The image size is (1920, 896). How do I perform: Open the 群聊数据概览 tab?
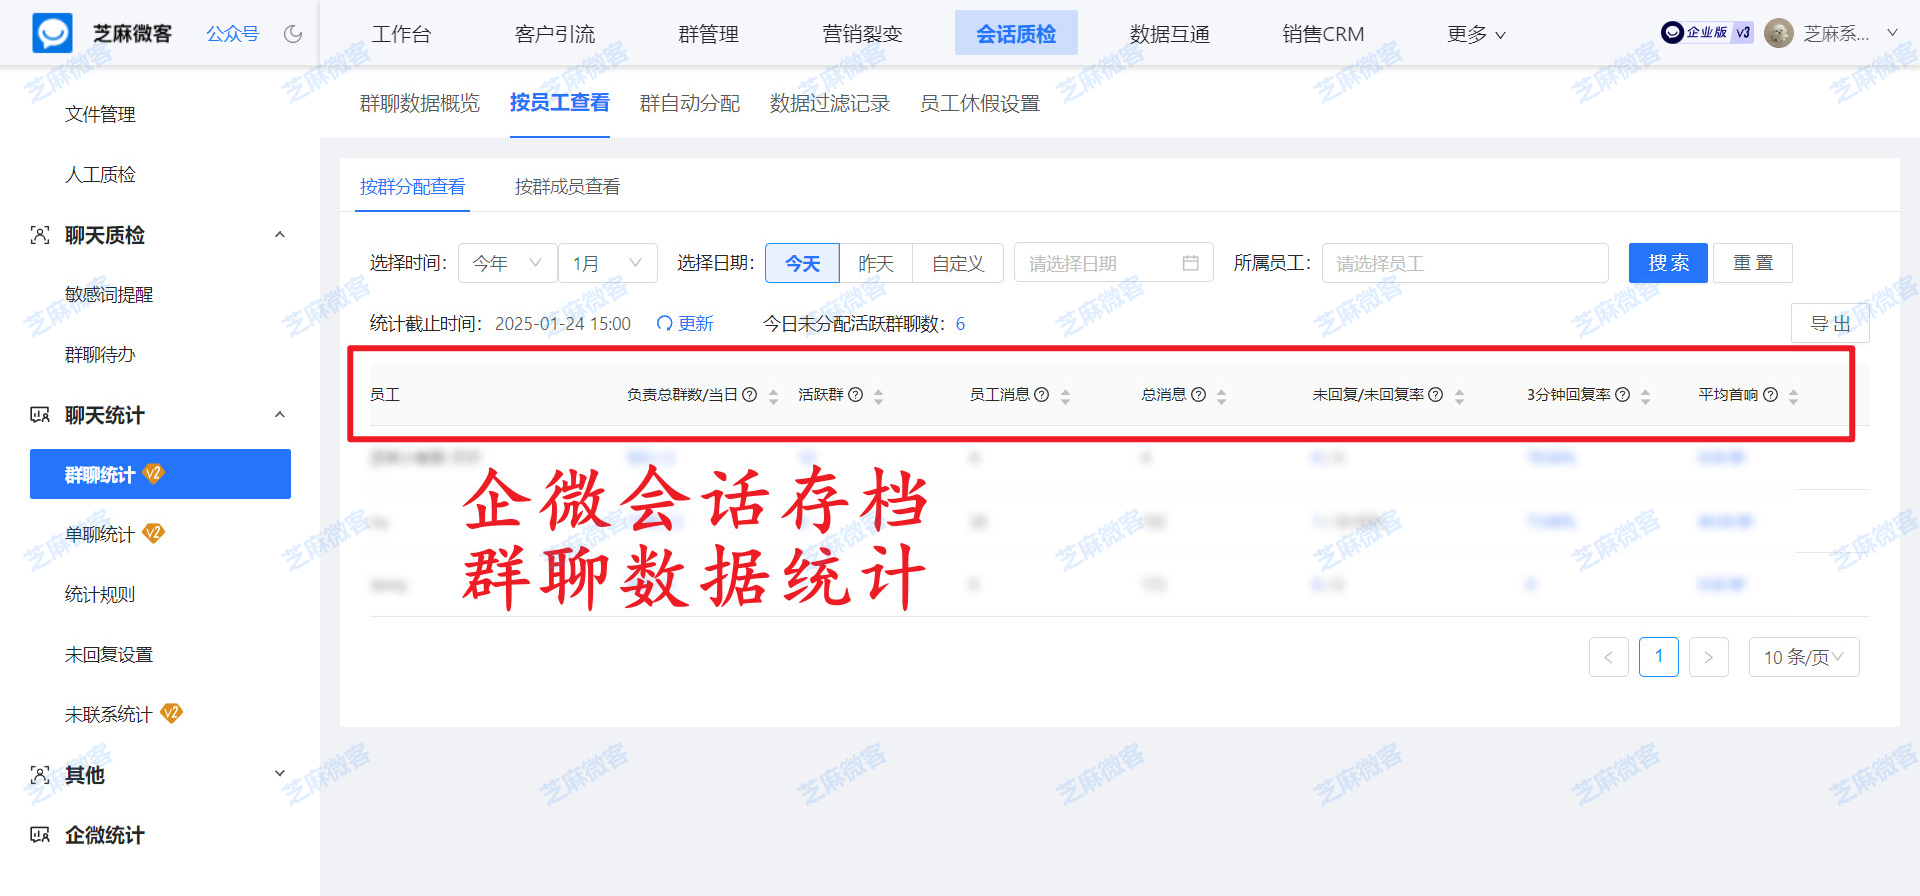click(420, 103)
